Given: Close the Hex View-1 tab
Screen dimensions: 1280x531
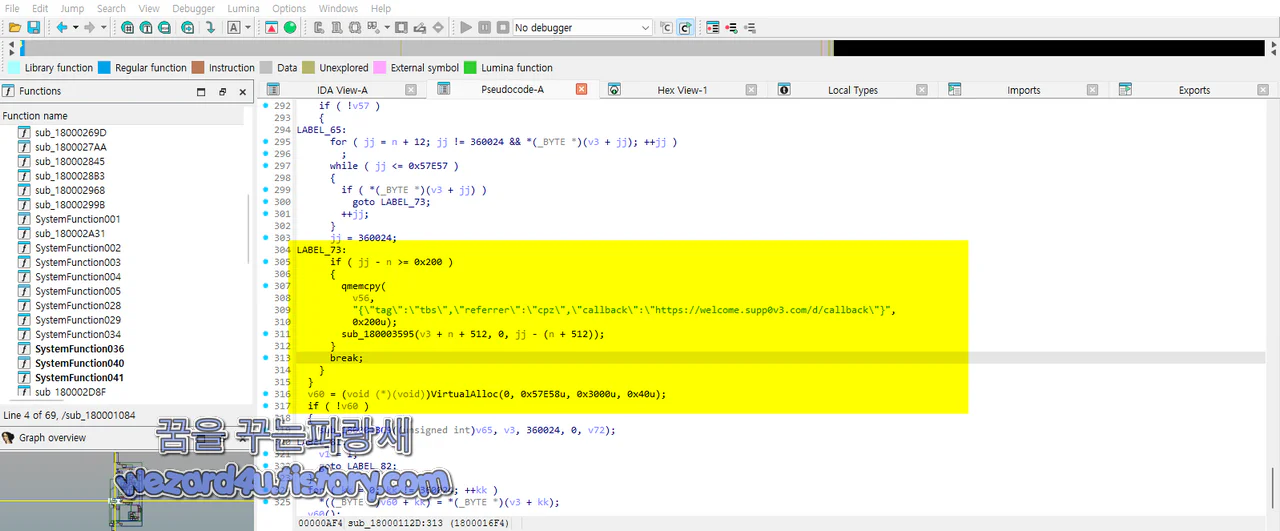Looking at the screenshot, I should tap(751, 90).
